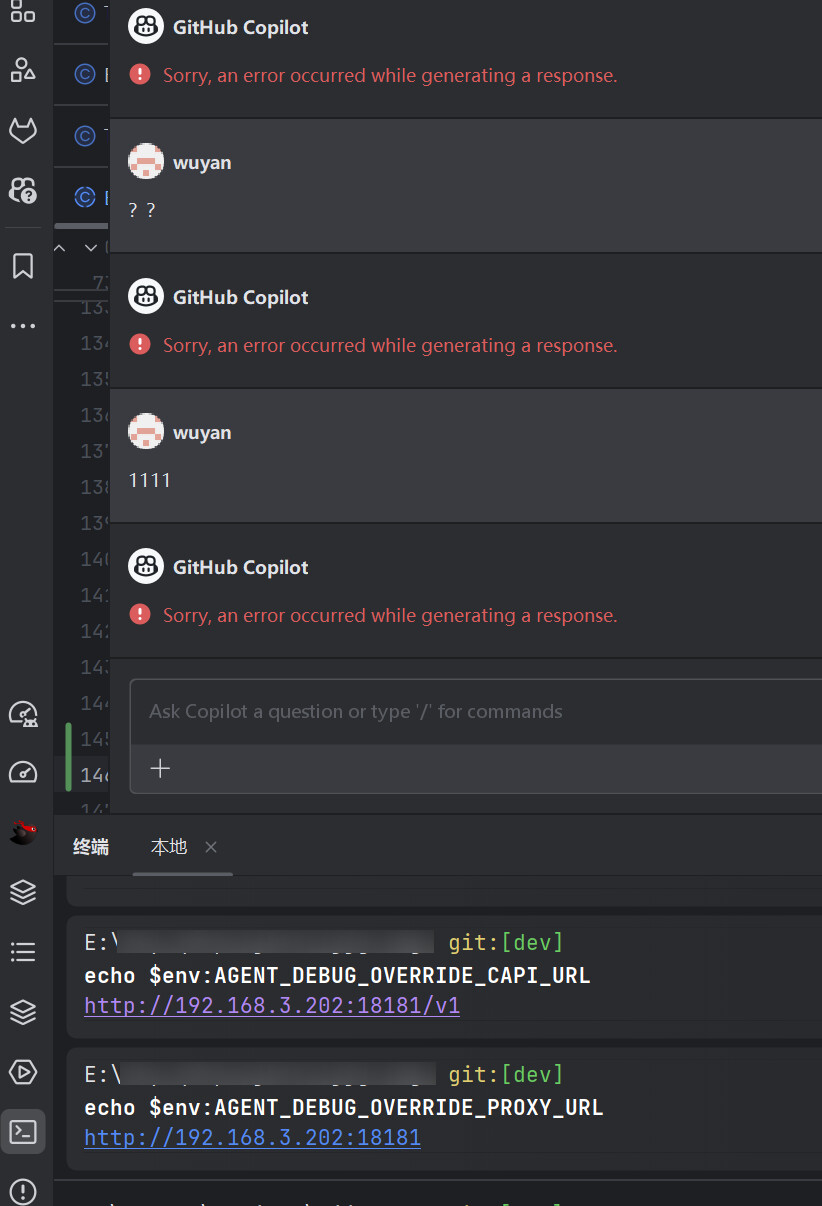Show more tool windows via three dots
Viewport: 822px width, 1206px height.
[x=22, y=326]
